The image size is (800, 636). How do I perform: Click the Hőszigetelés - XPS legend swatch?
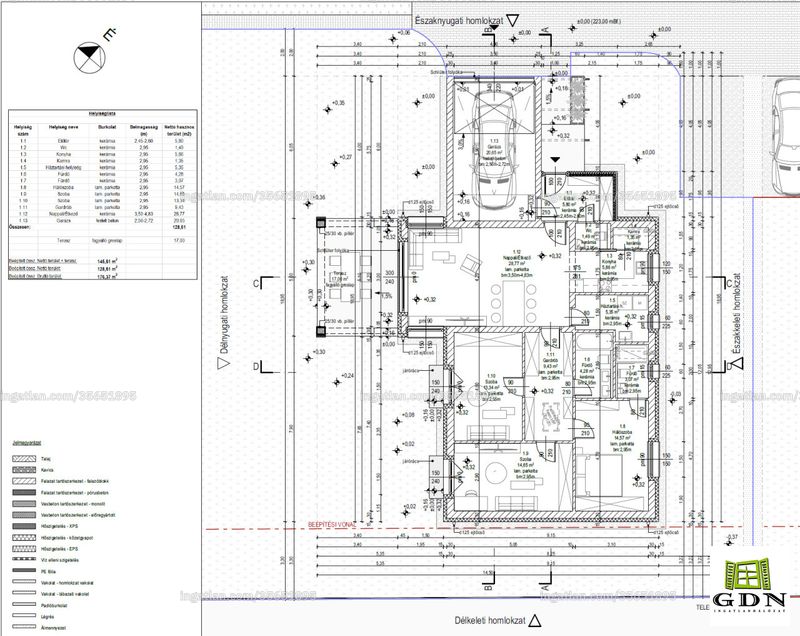24,526
